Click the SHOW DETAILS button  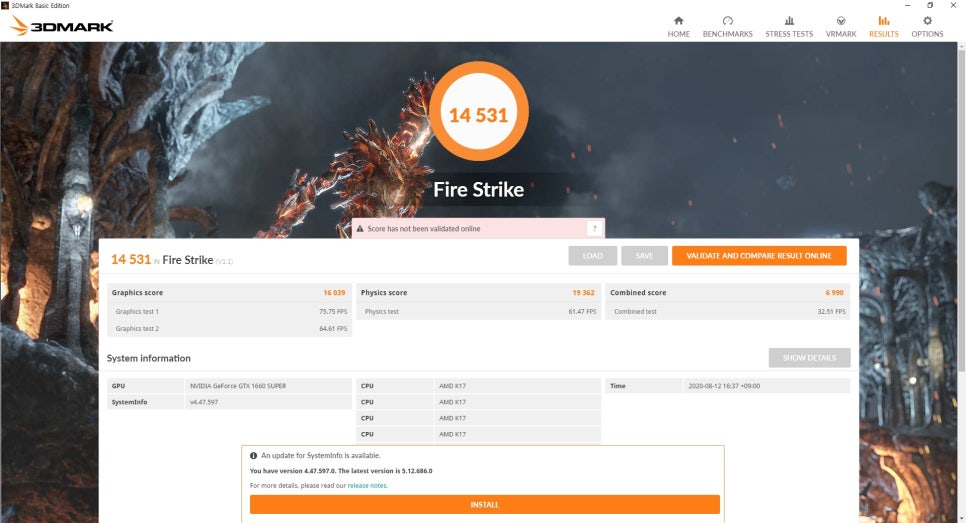pyautogui.click(x=810, y=358)
